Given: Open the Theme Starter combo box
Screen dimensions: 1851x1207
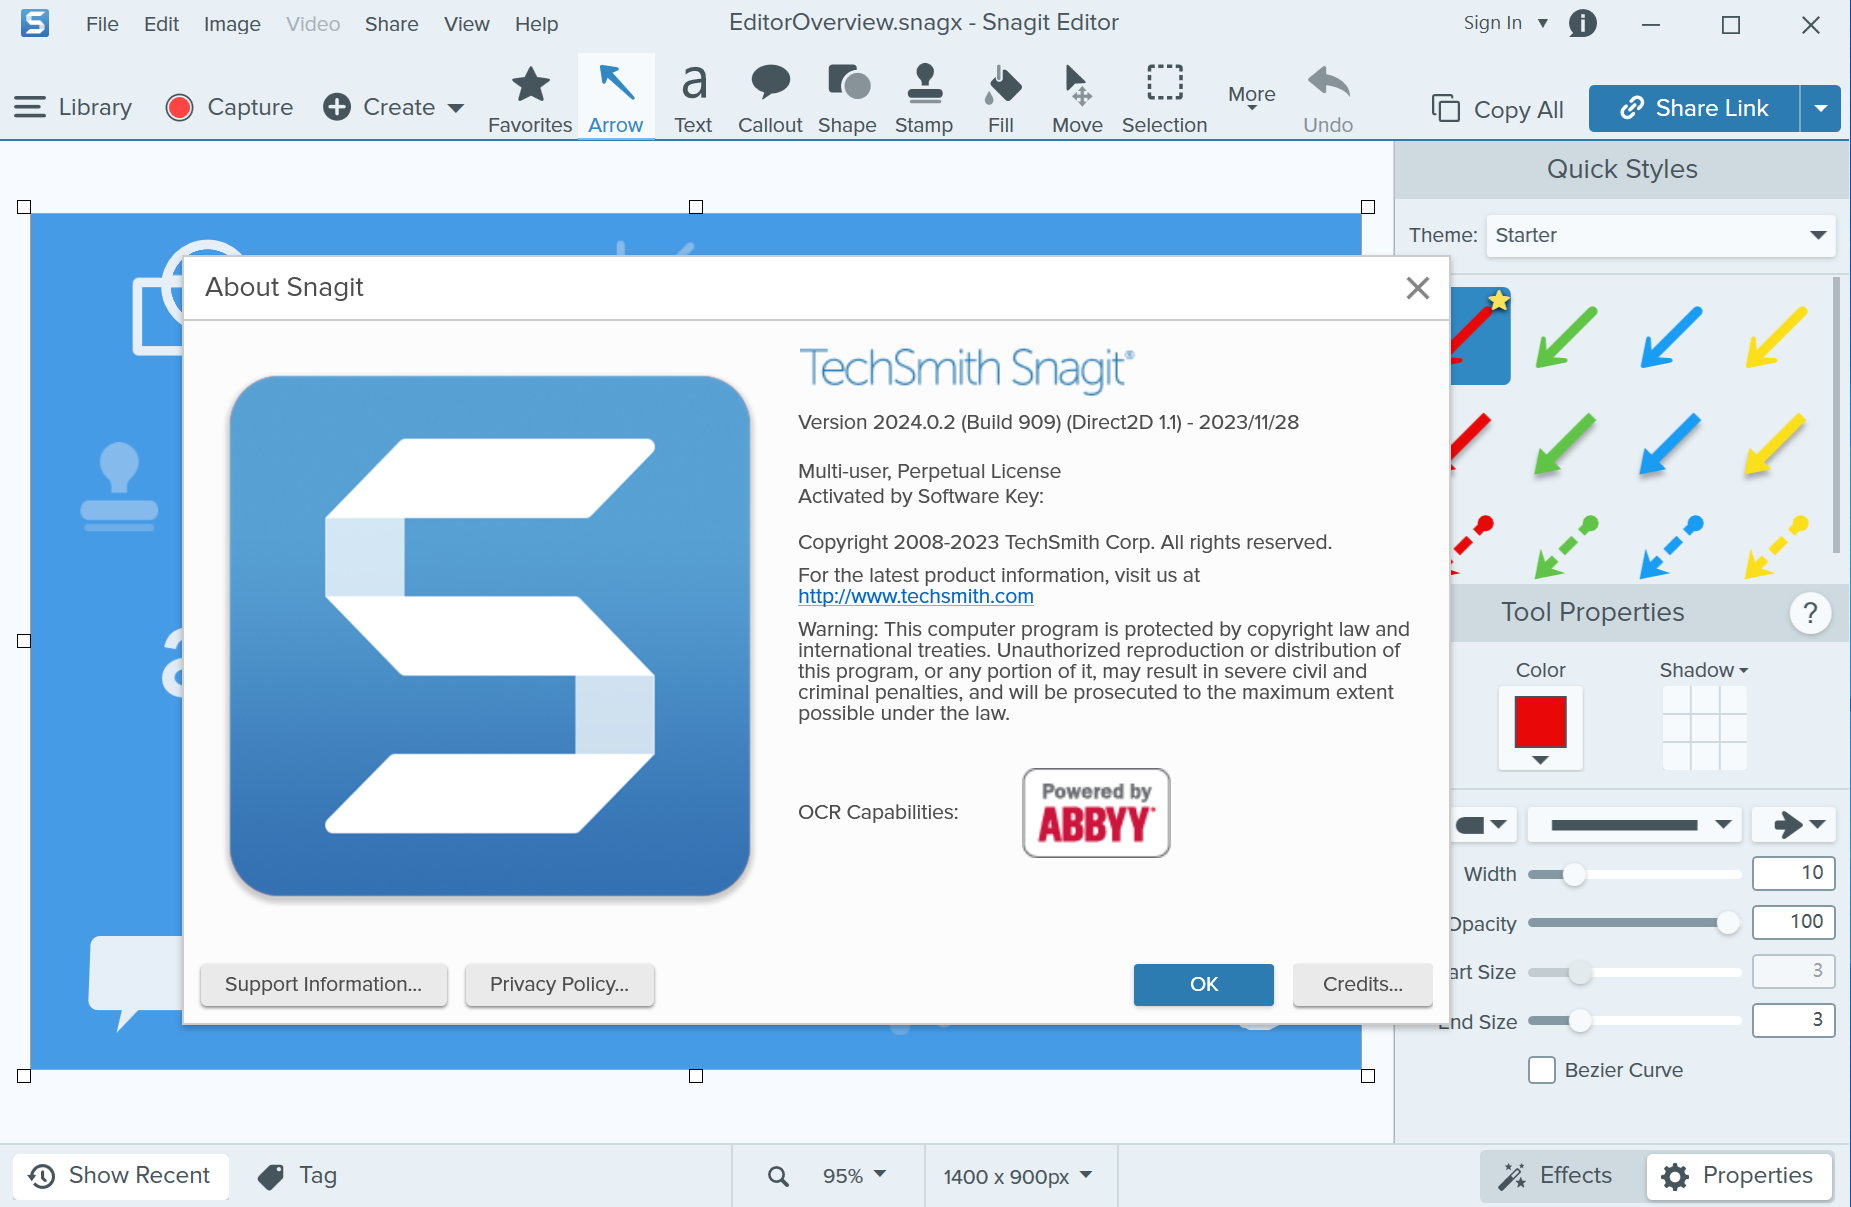Looking at the screenshot, I should click(x=1661, y=235).
